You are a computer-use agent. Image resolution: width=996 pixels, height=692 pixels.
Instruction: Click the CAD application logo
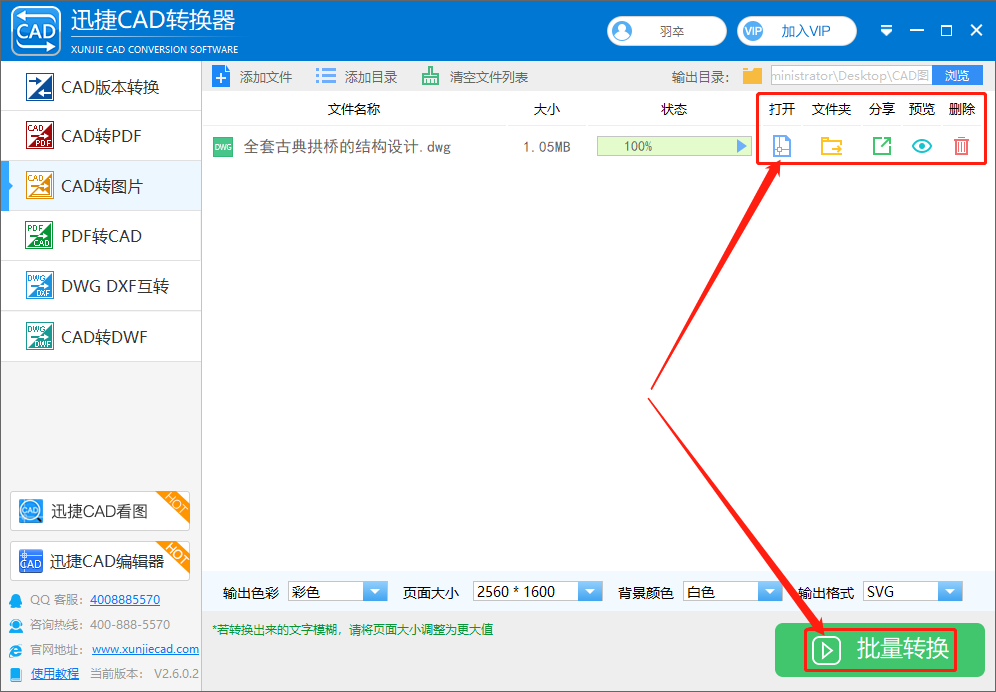click(36, 31)
